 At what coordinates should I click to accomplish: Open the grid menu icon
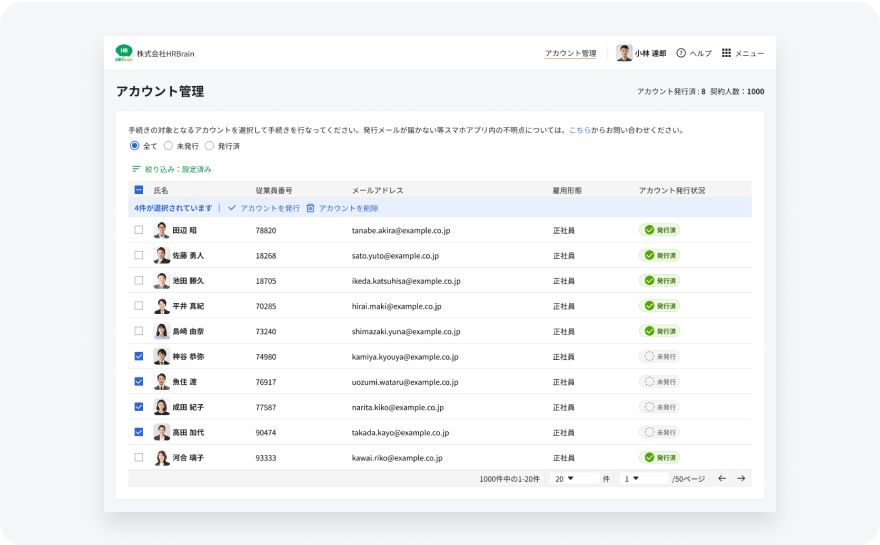(726, 53)
